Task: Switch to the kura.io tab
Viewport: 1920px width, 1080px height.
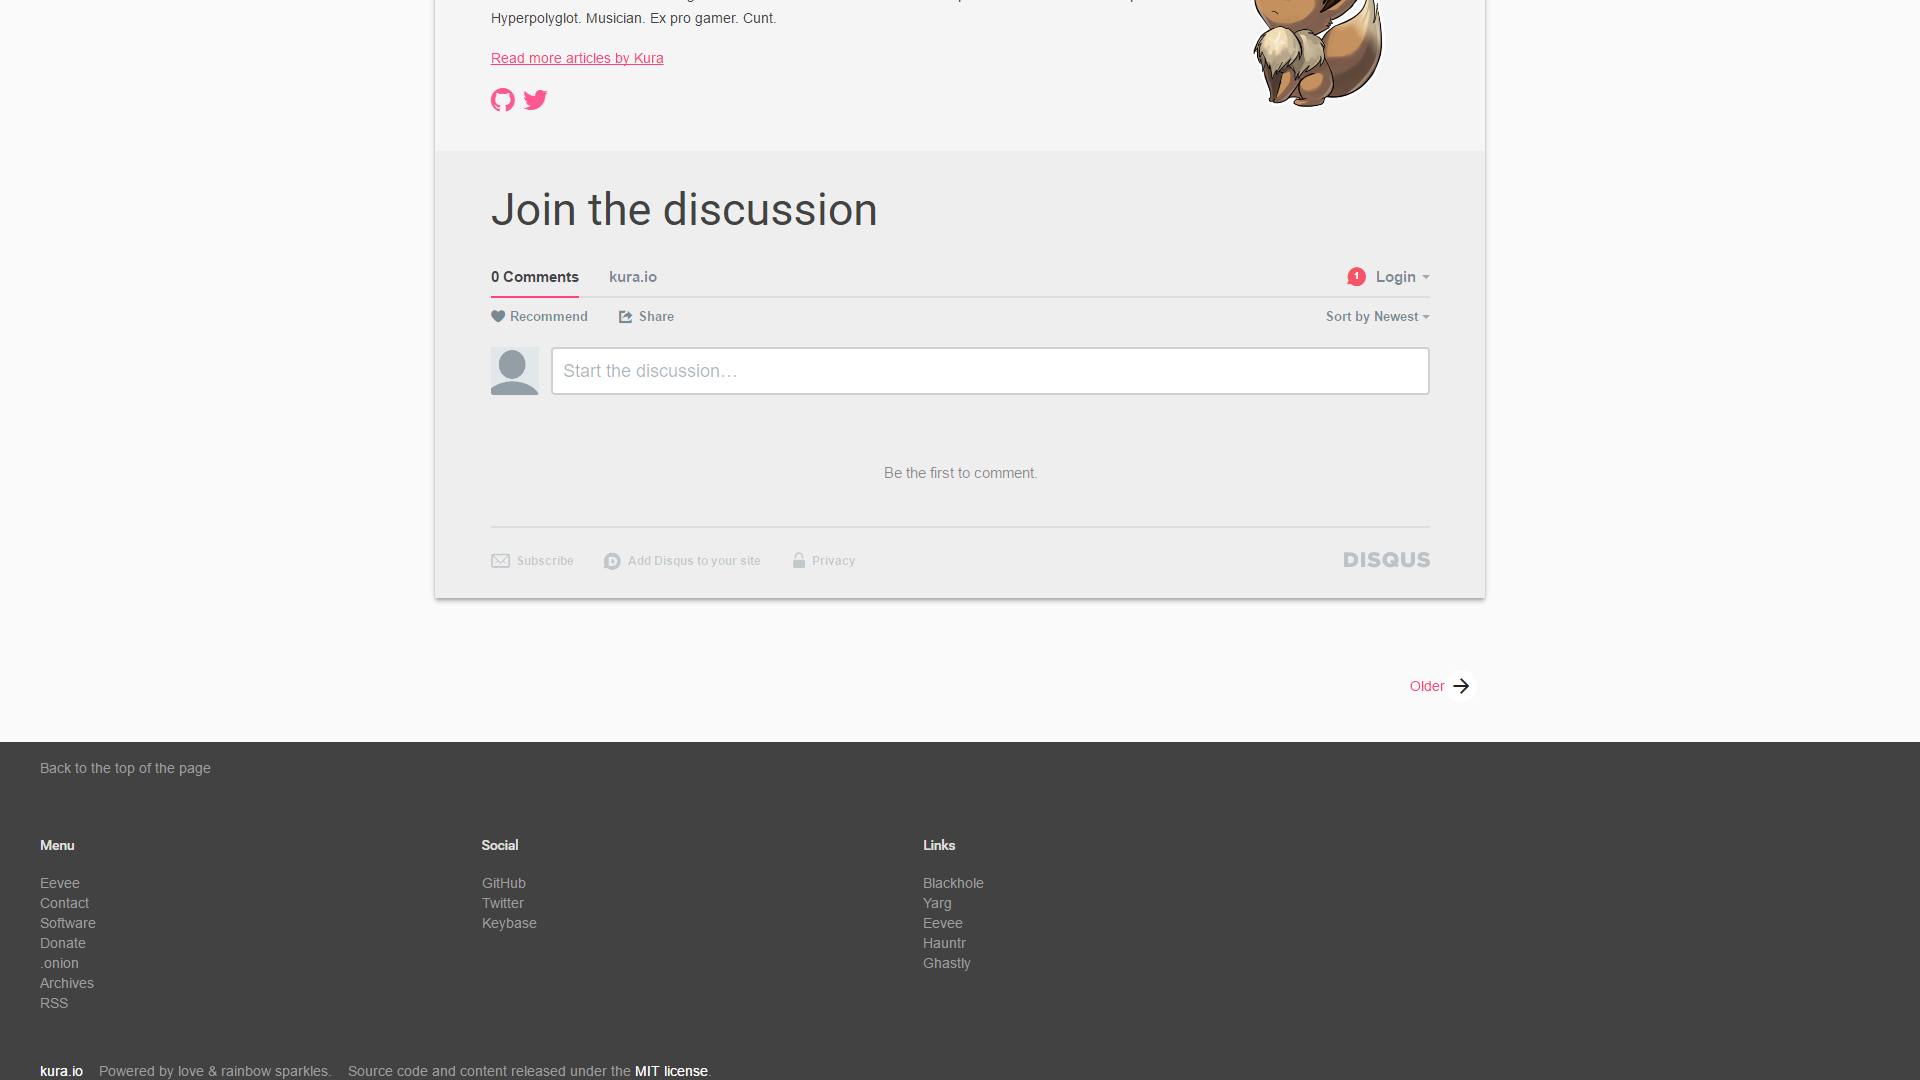Action: pos(633,277)
